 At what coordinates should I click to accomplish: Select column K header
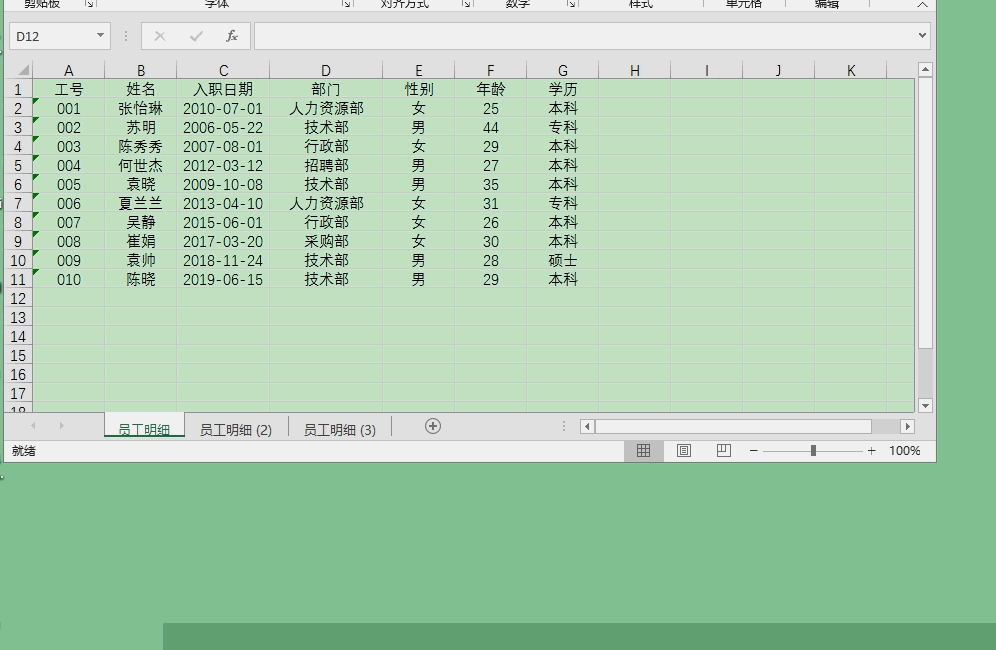click(851, 71)
